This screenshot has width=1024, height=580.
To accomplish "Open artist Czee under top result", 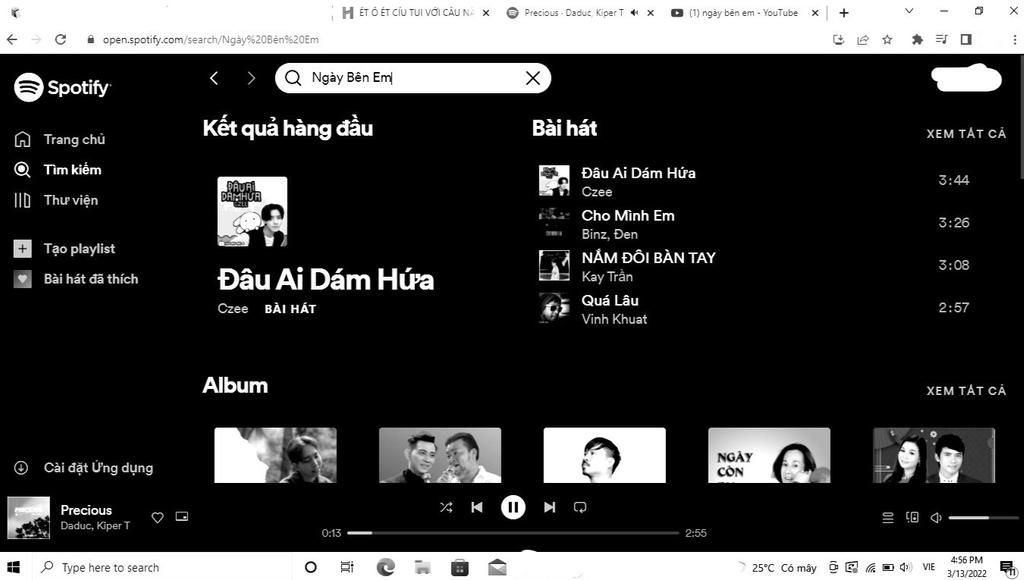I will (232, 308).
